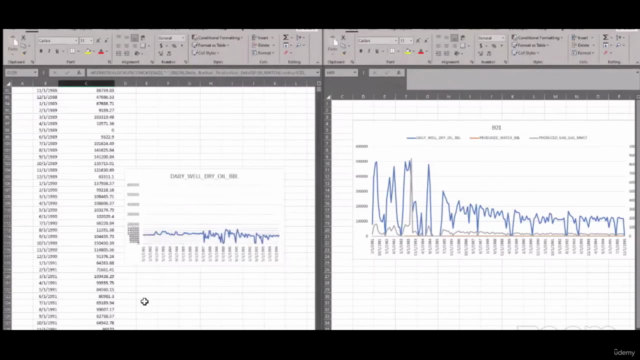Decrease font size in left Excel window
Image resolution: width=640 pixels, height=360 pixels.
point(106,40)
